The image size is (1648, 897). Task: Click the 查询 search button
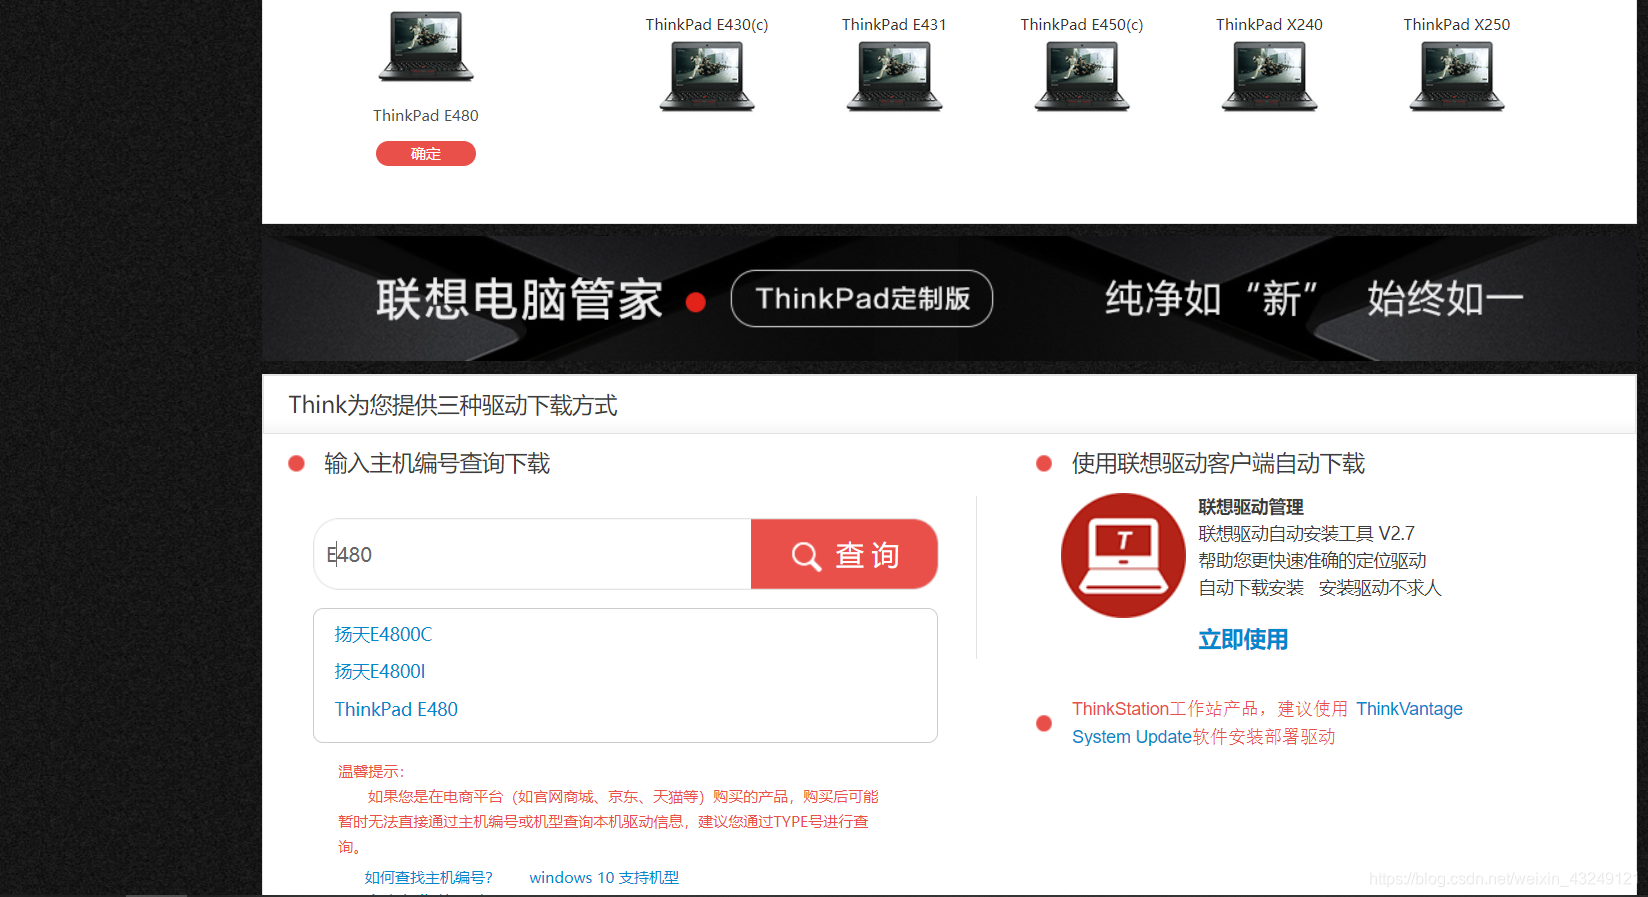[x=844, y=554]
